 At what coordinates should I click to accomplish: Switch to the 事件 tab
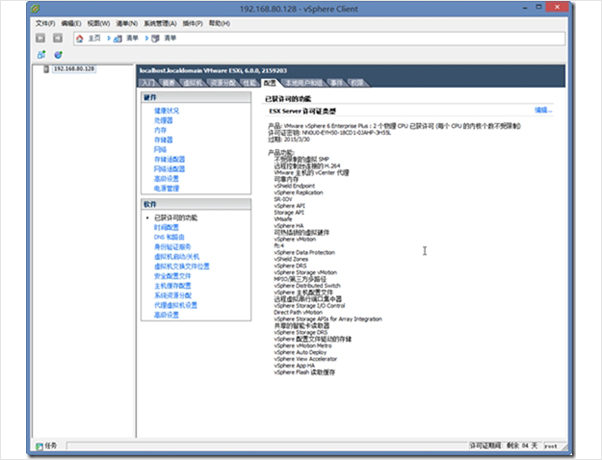click(x=337, y=83)
